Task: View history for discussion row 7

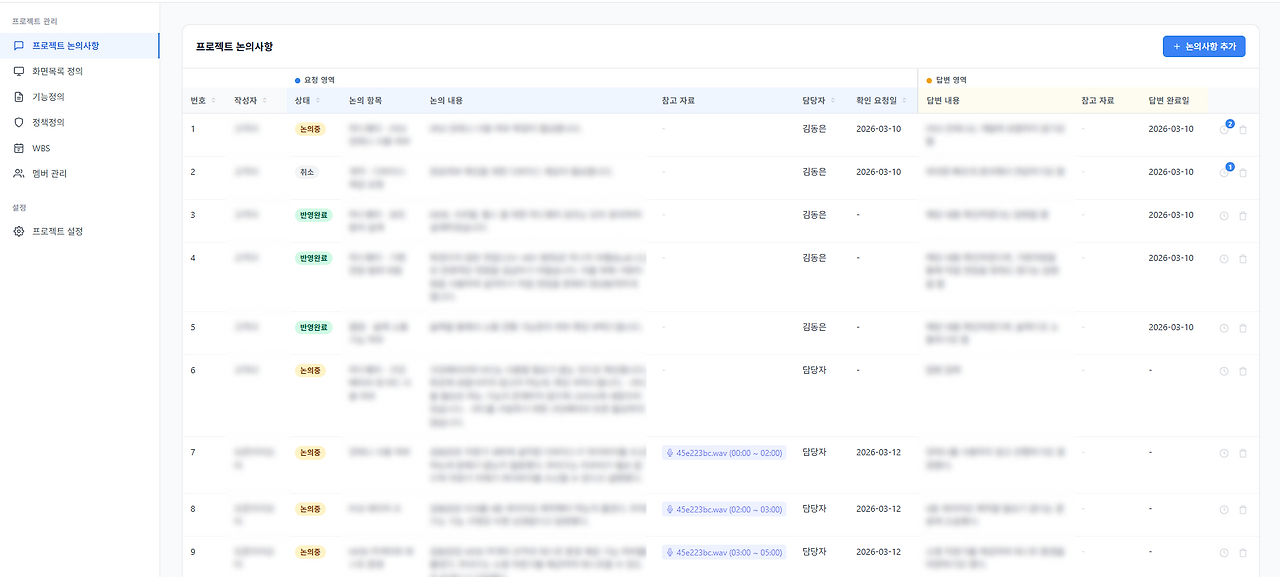Action: click(x=1224, y=453)
